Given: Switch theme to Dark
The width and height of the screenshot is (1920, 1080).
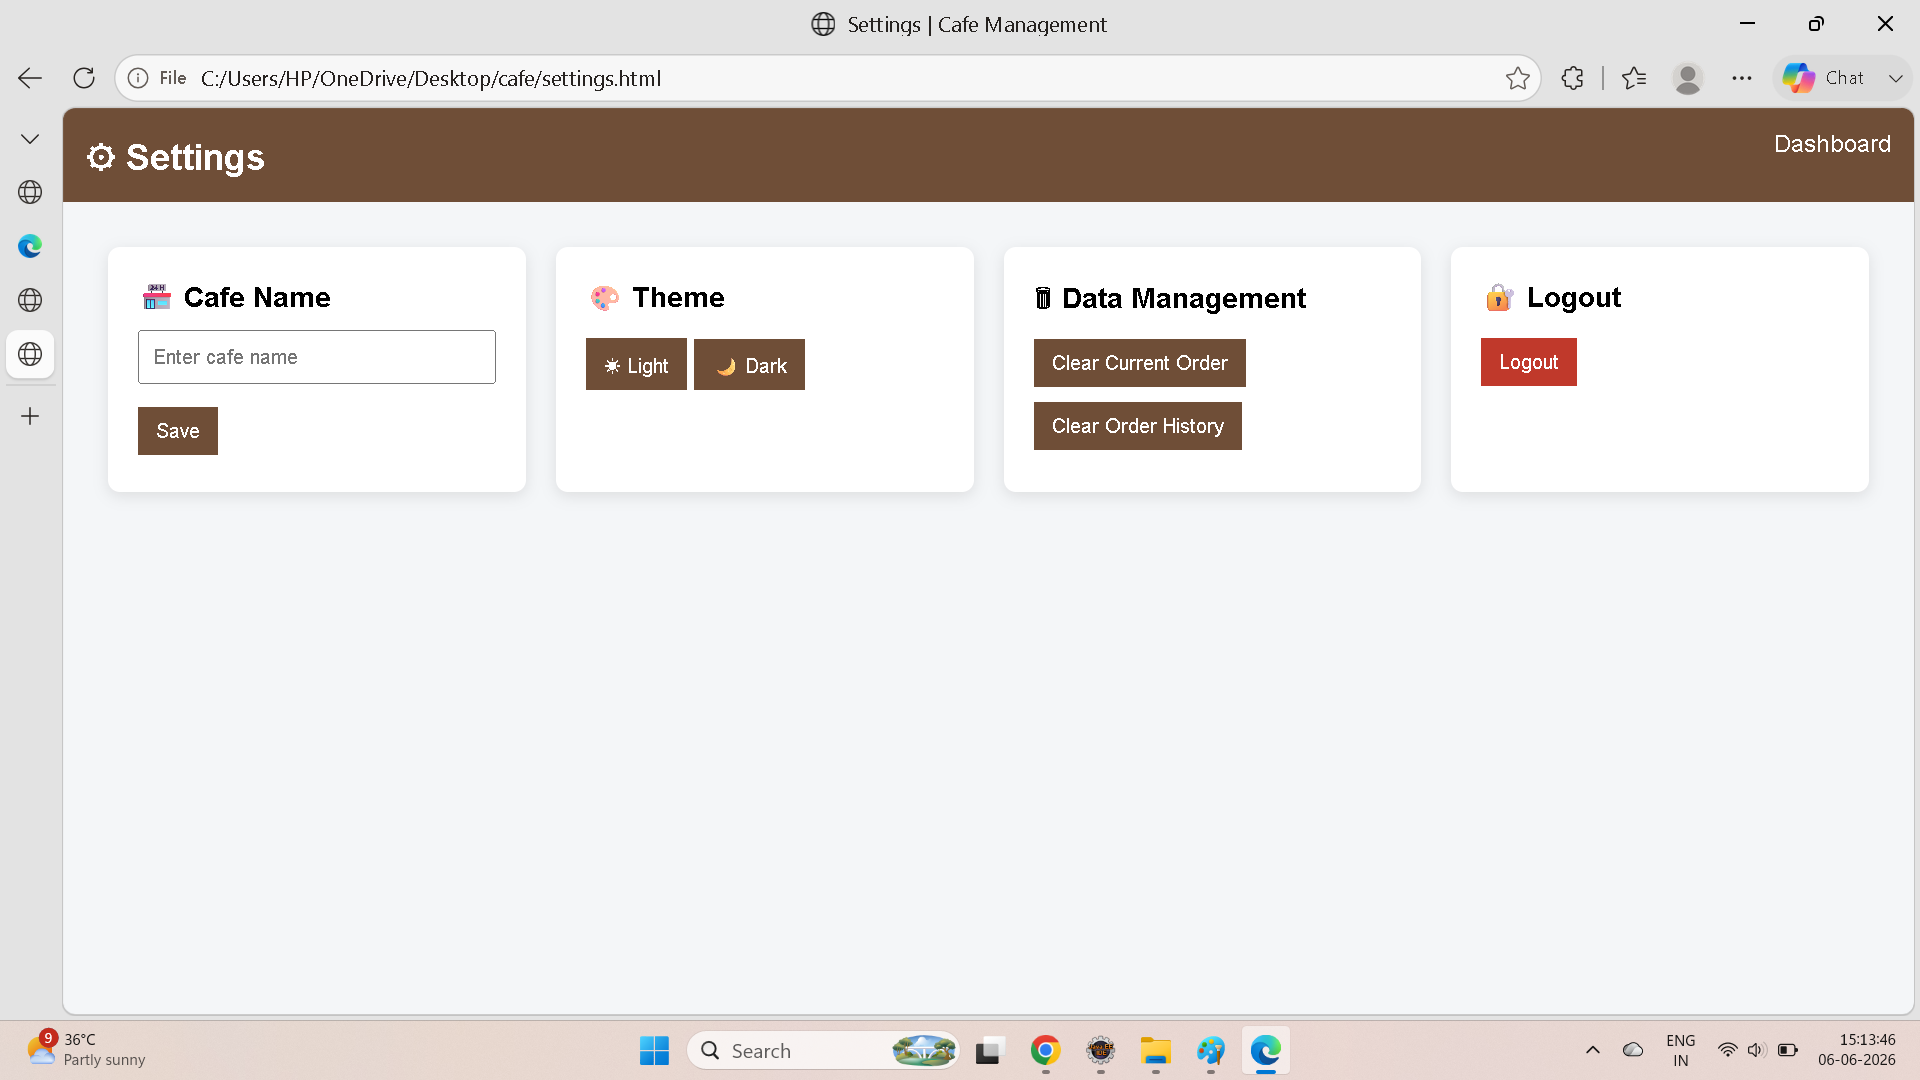Looking at the screenshot, I should coord(749,365).
